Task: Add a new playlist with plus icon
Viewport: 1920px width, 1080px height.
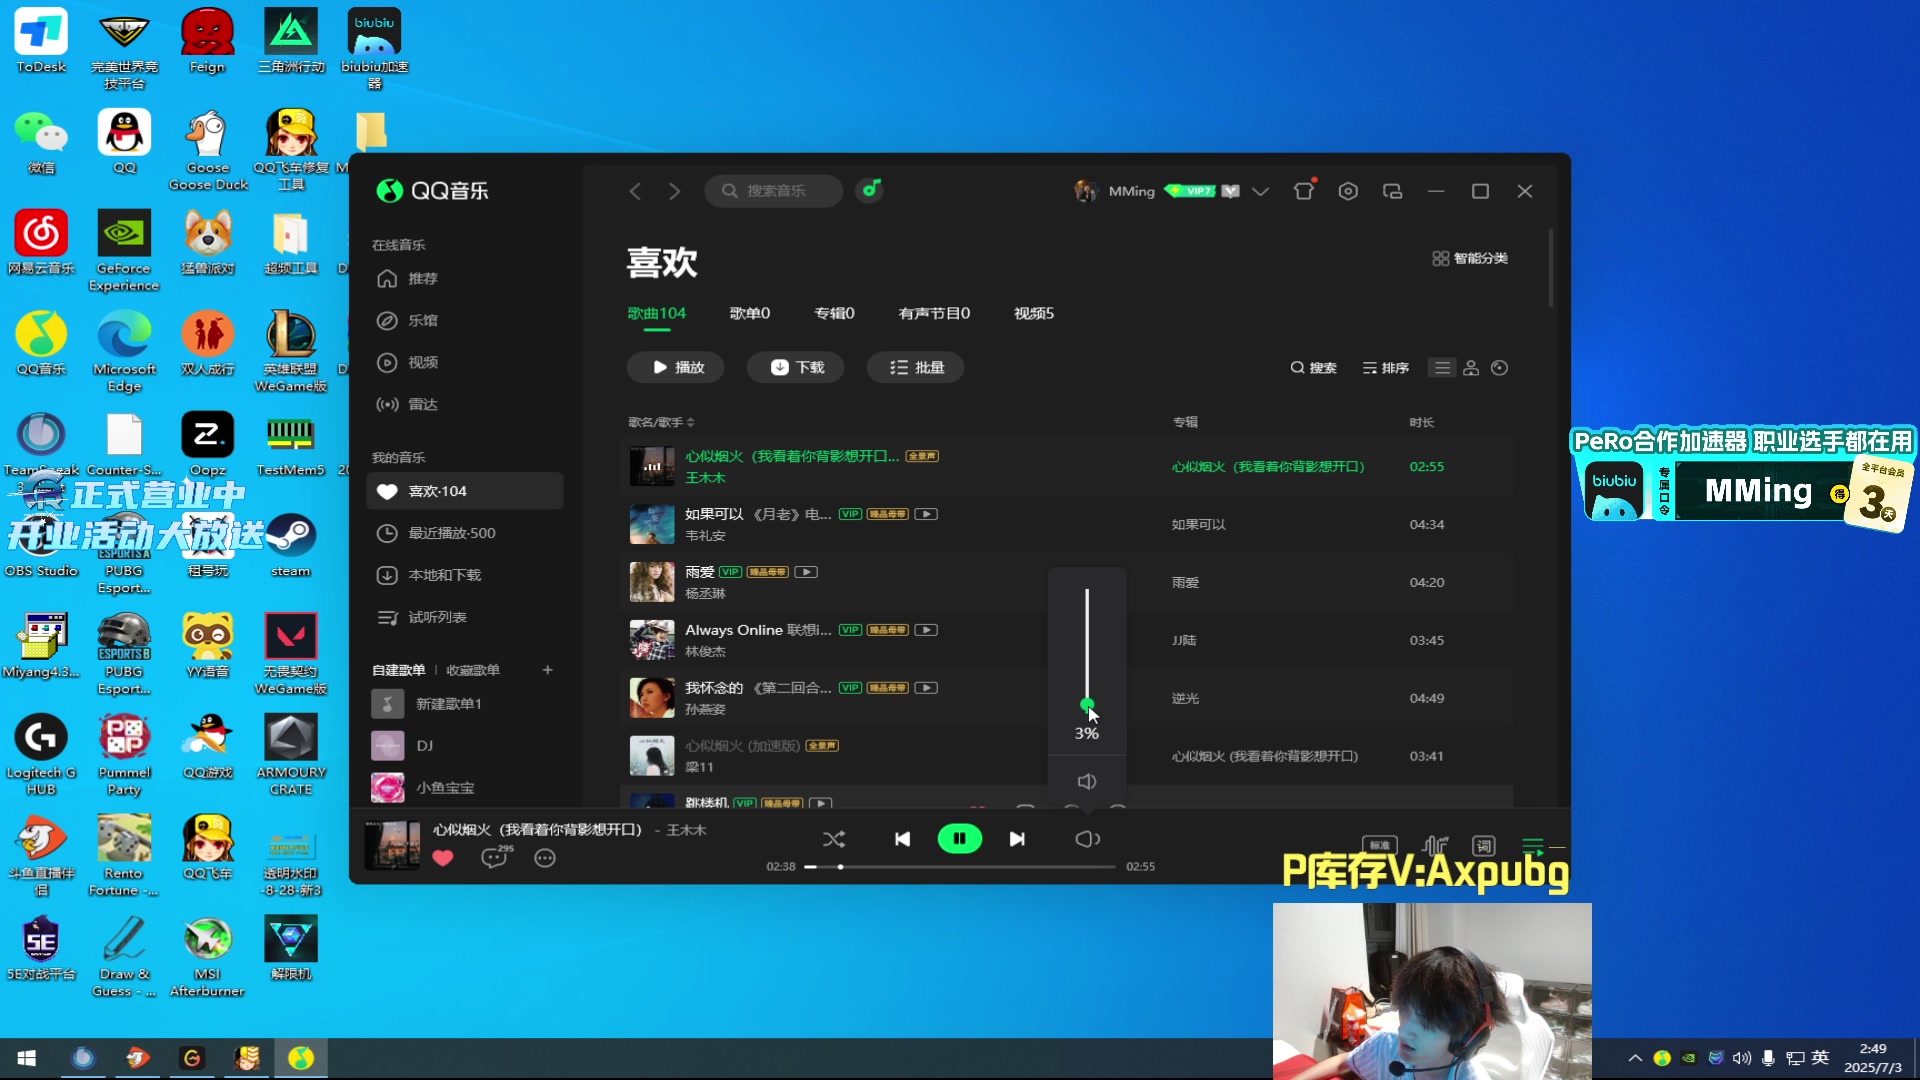Action: click(547, 670)
